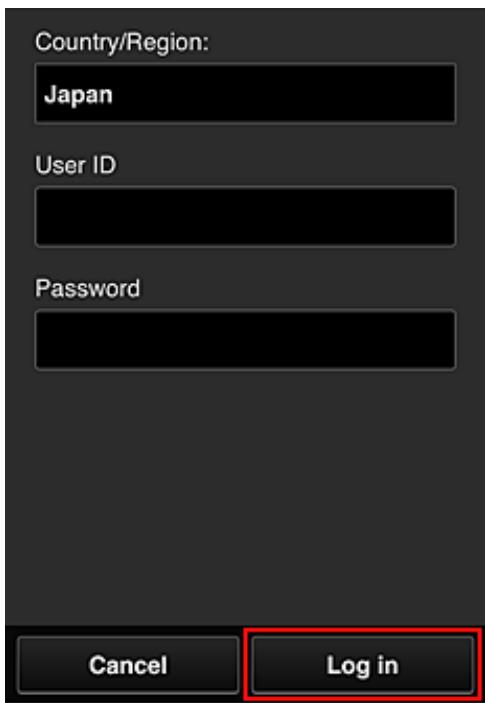Image resolution: width=485 pixels, height=703 pixels.
Task: Click the blank area below Password field
Action: pyautogui.click(x=246, y=498)
